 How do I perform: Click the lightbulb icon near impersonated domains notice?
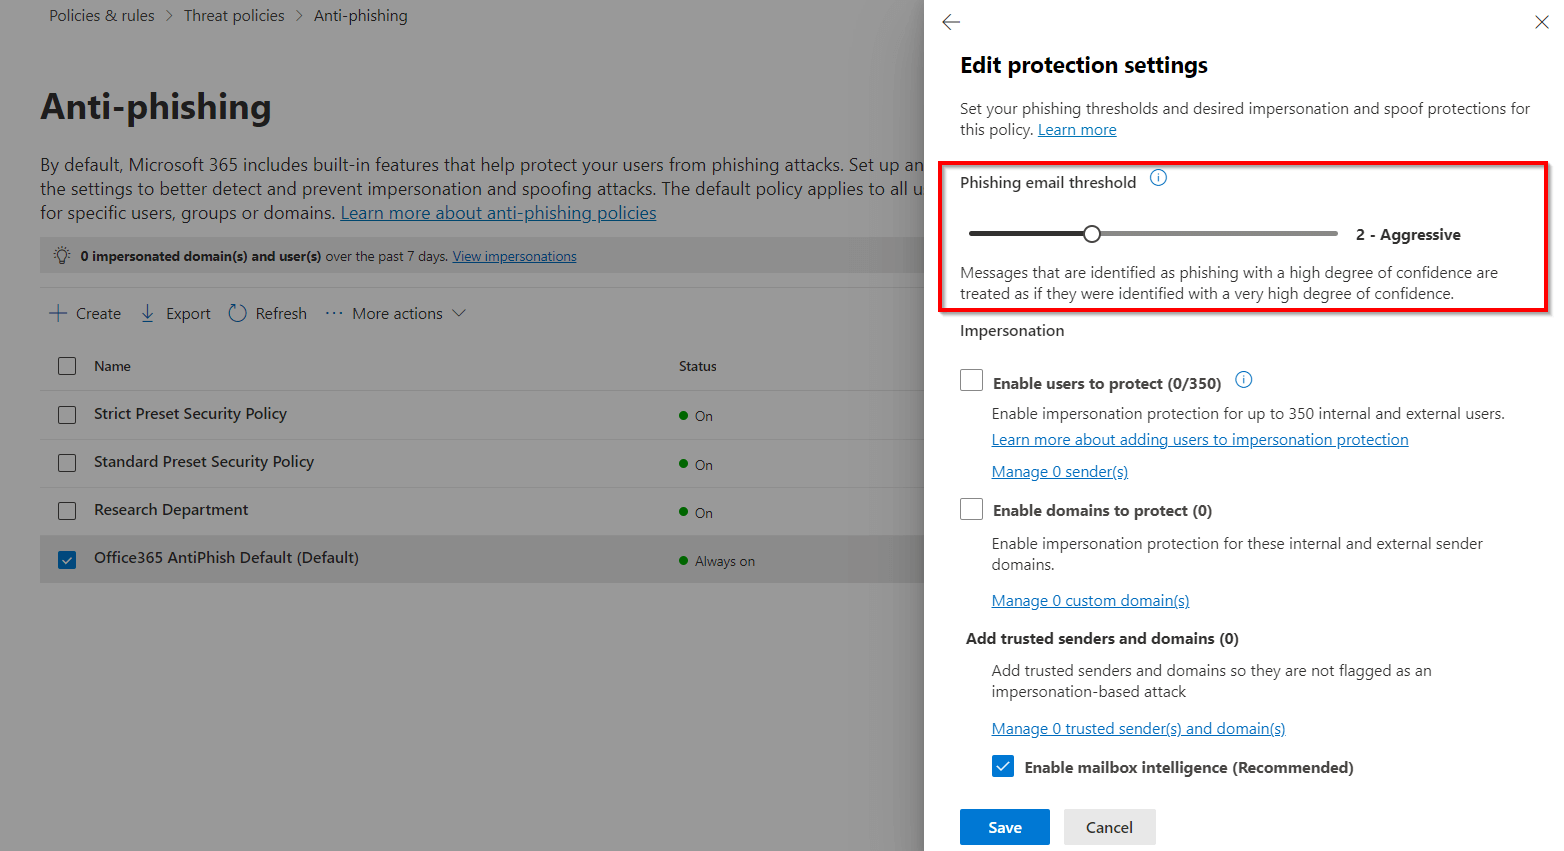pos(61,254)
